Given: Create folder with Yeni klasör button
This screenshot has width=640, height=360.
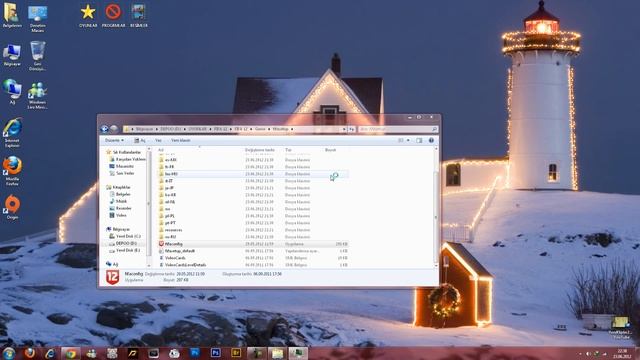Looking at the screenshot, I should coord(180,140).
